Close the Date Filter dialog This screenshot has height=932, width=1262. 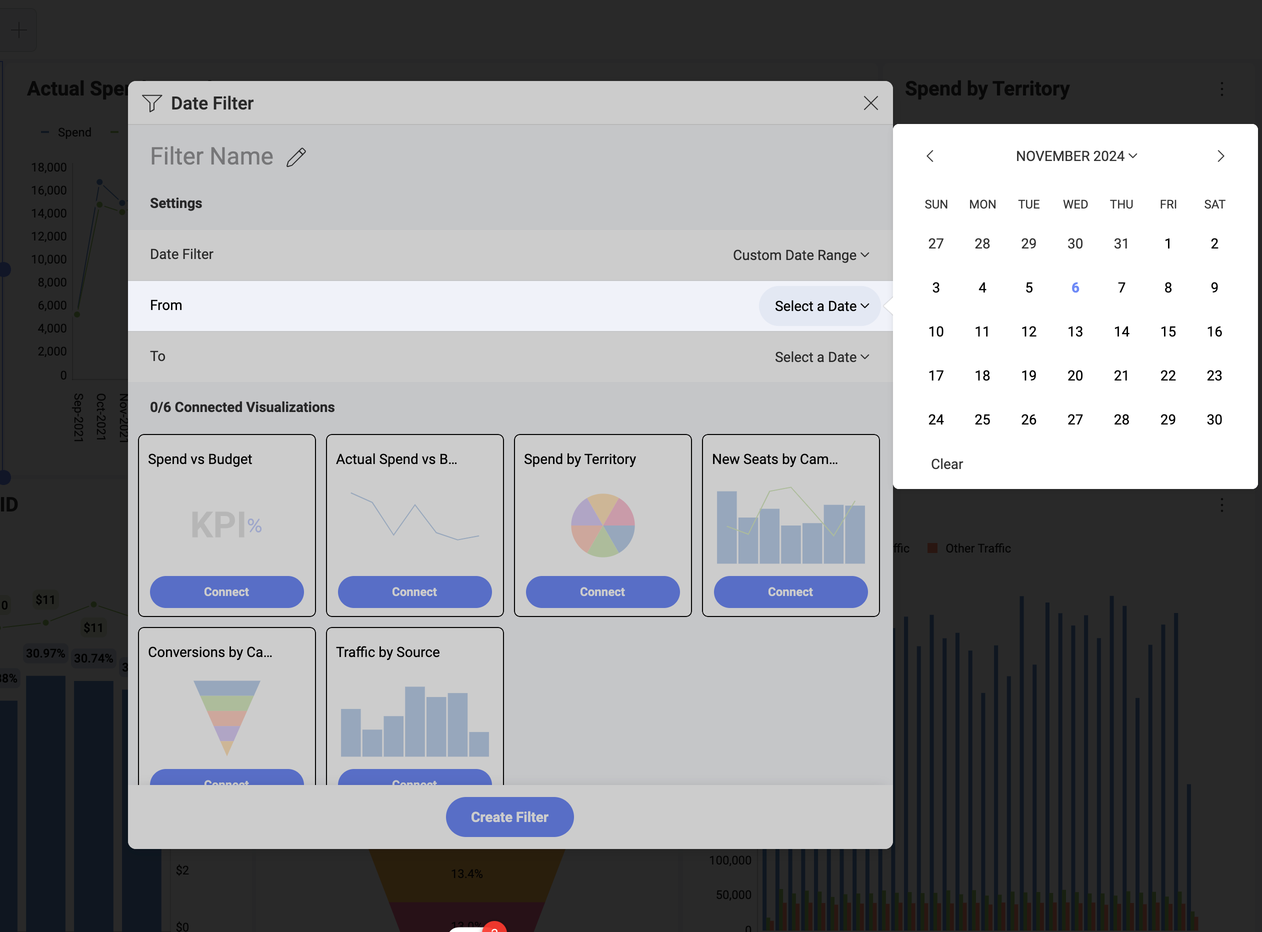pos(871,103)
